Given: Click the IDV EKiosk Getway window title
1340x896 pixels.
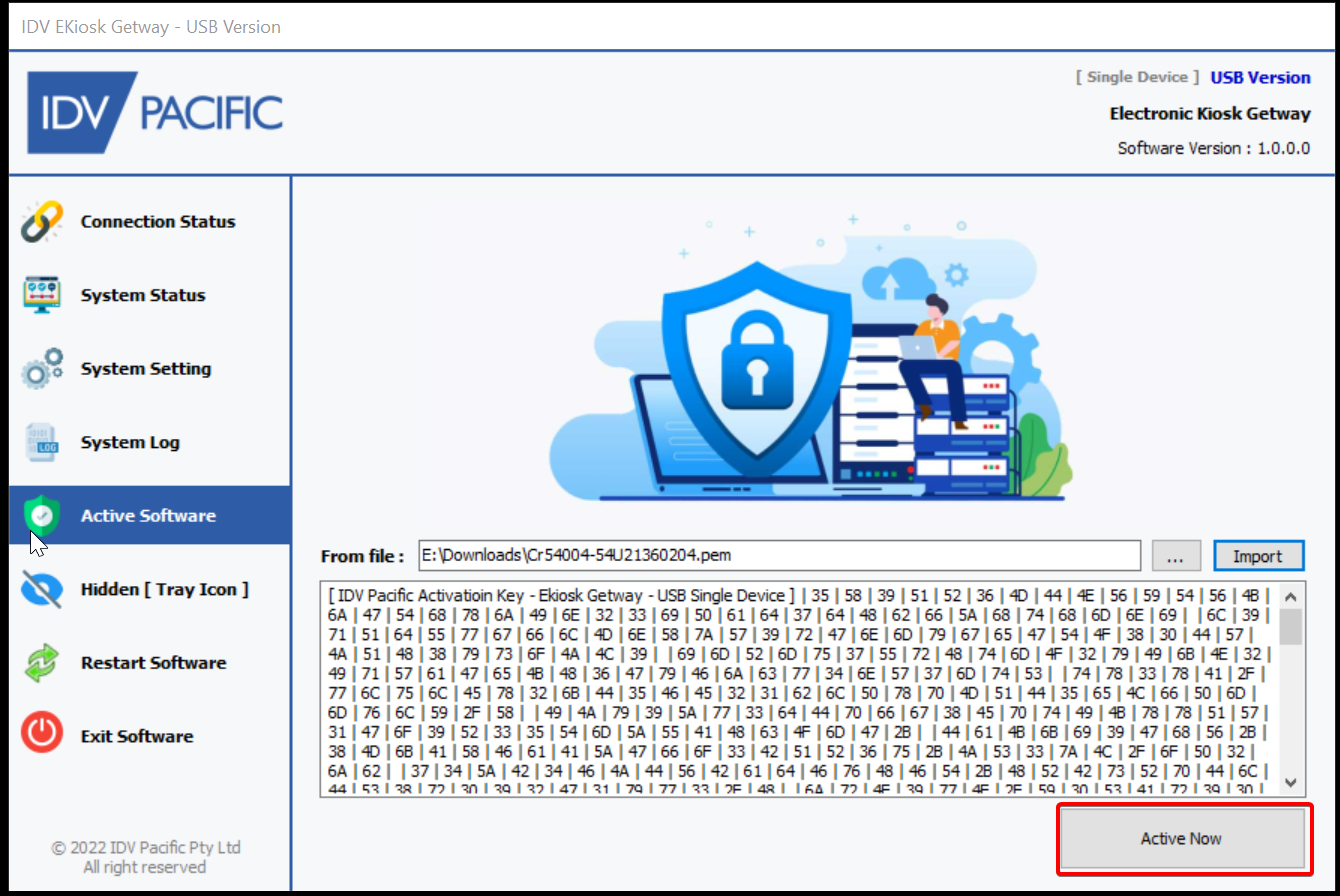Looking at the screenshot, I should (151, 27).
